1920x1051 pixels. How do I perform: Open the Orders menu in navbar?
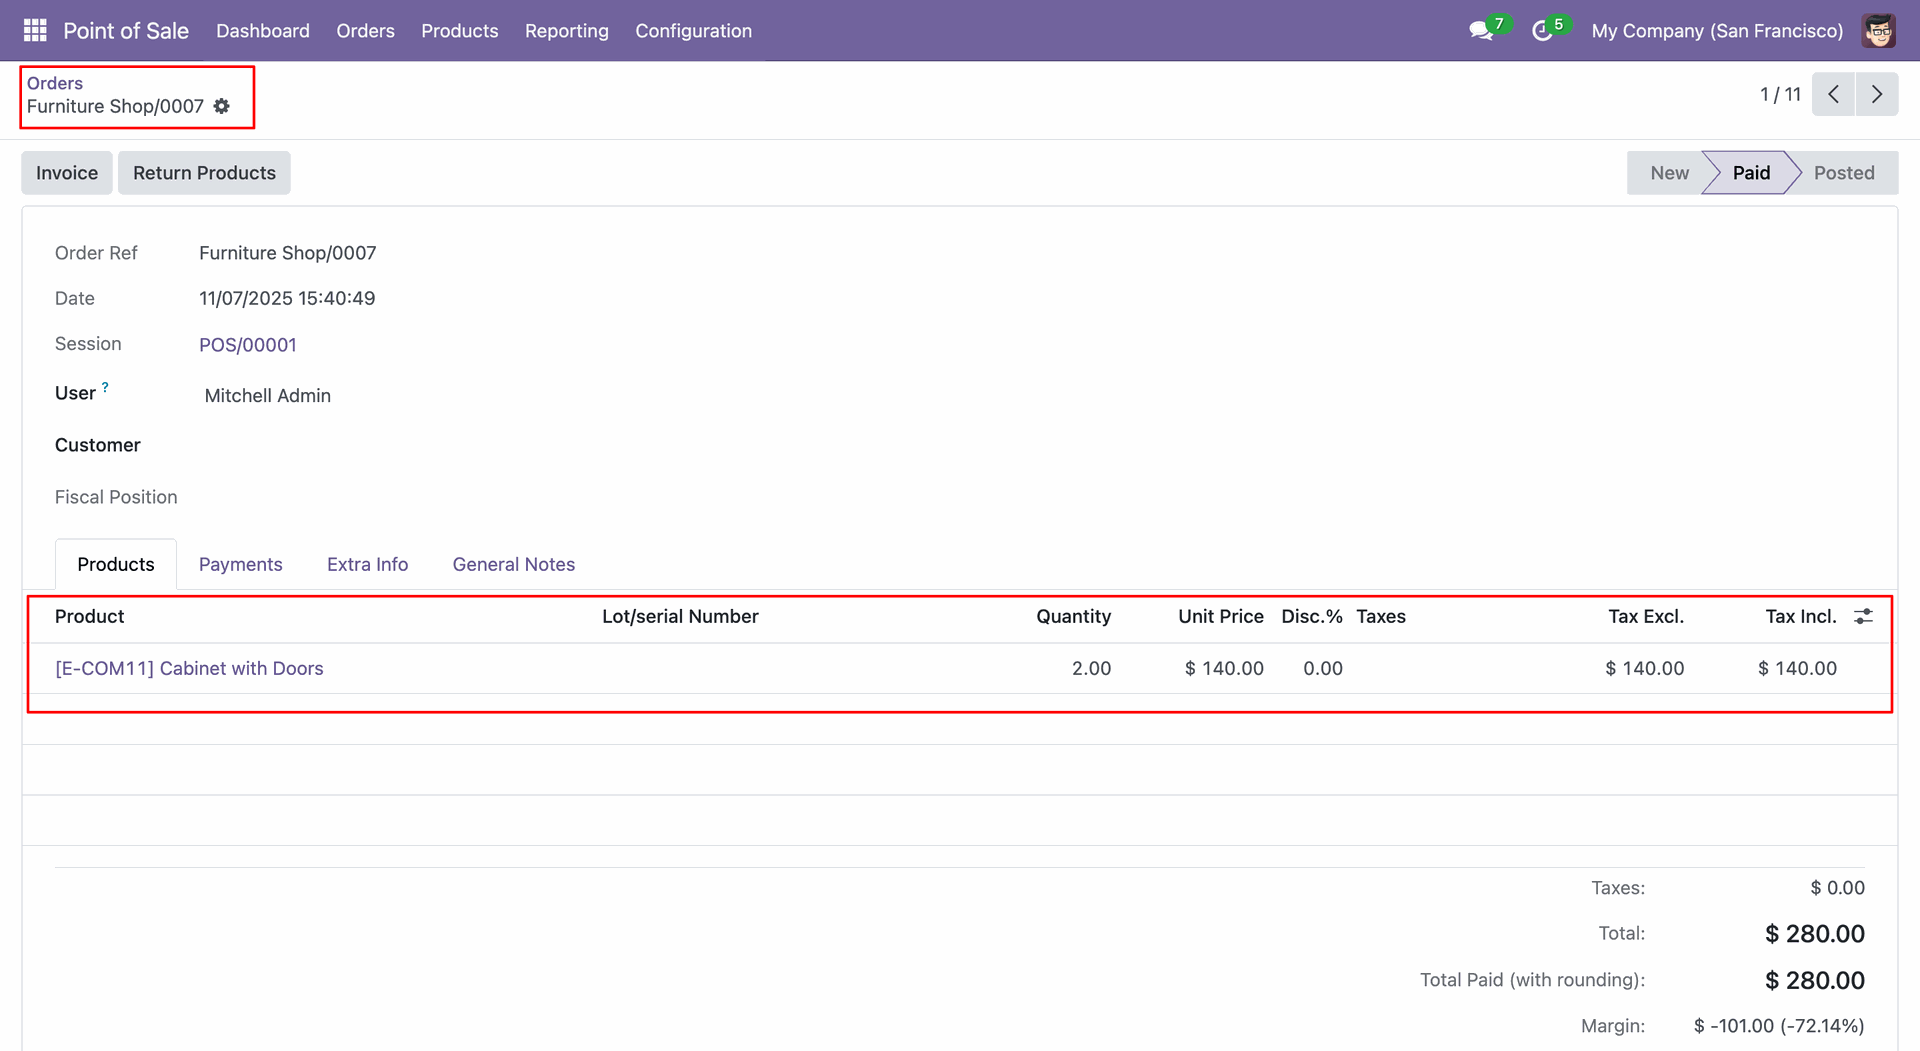365,31
